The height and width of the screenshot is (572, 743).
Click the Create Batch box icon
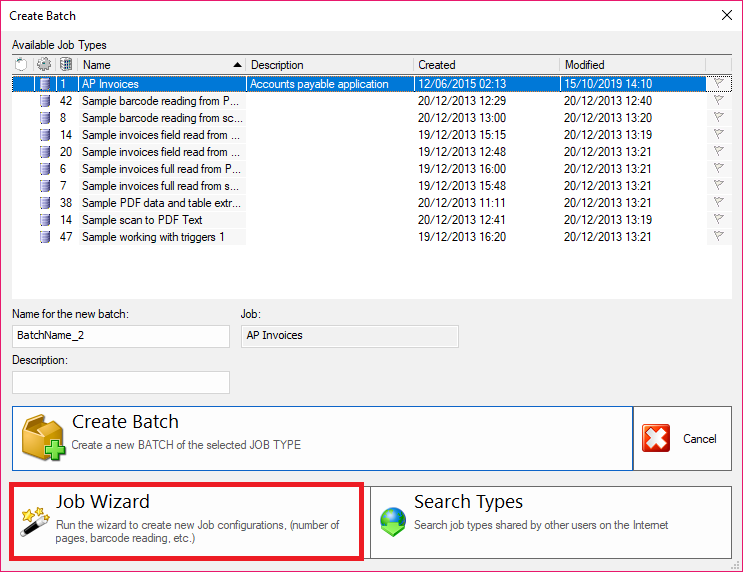pos(43,438)
